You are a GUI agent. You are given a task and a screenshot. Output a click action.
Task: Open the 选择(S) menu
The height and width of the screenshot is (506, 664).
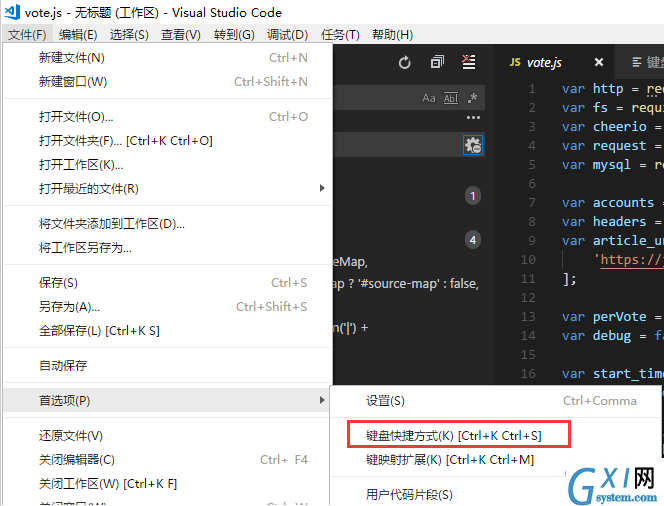129,35
